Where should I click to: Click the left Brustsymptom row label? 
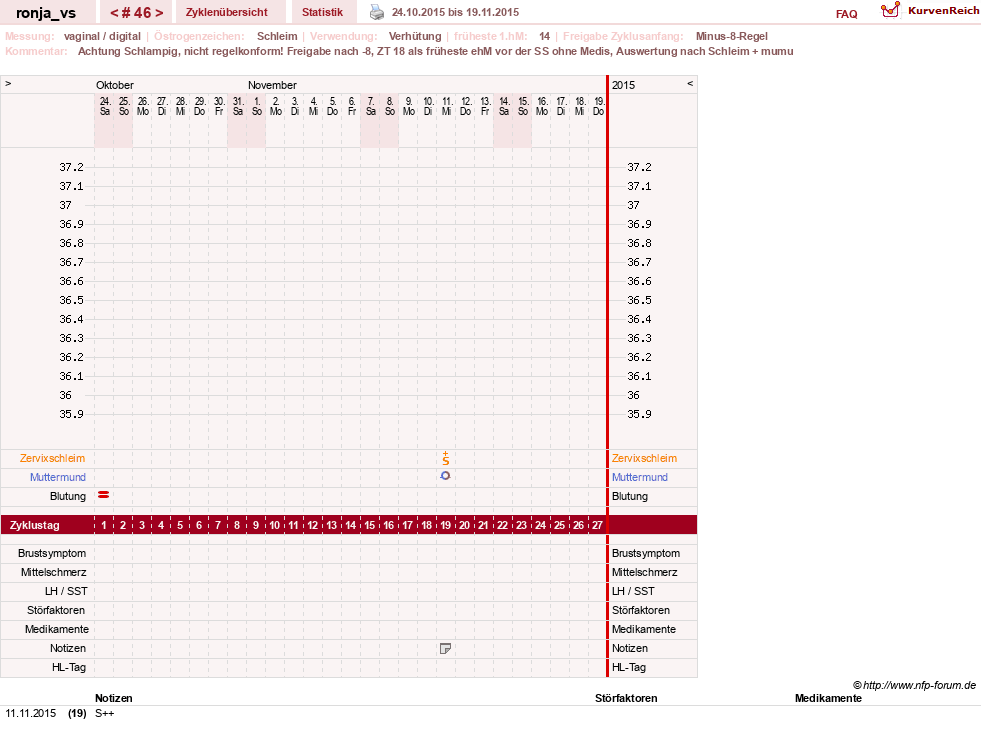coord(52,553)
